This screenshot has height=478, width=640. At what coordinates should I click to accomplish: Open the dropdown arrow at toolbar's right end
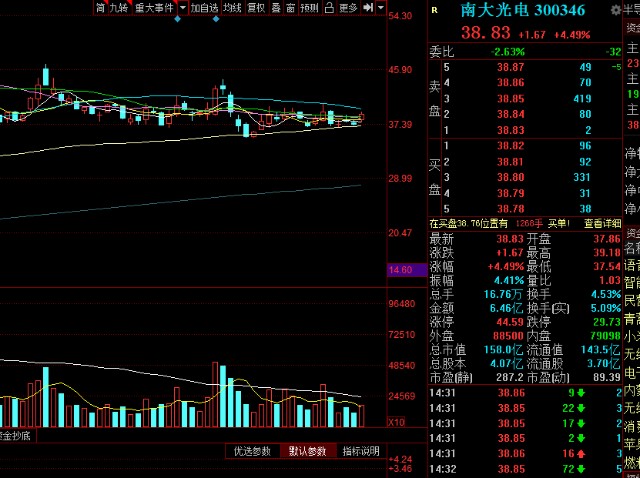[380, 7]
